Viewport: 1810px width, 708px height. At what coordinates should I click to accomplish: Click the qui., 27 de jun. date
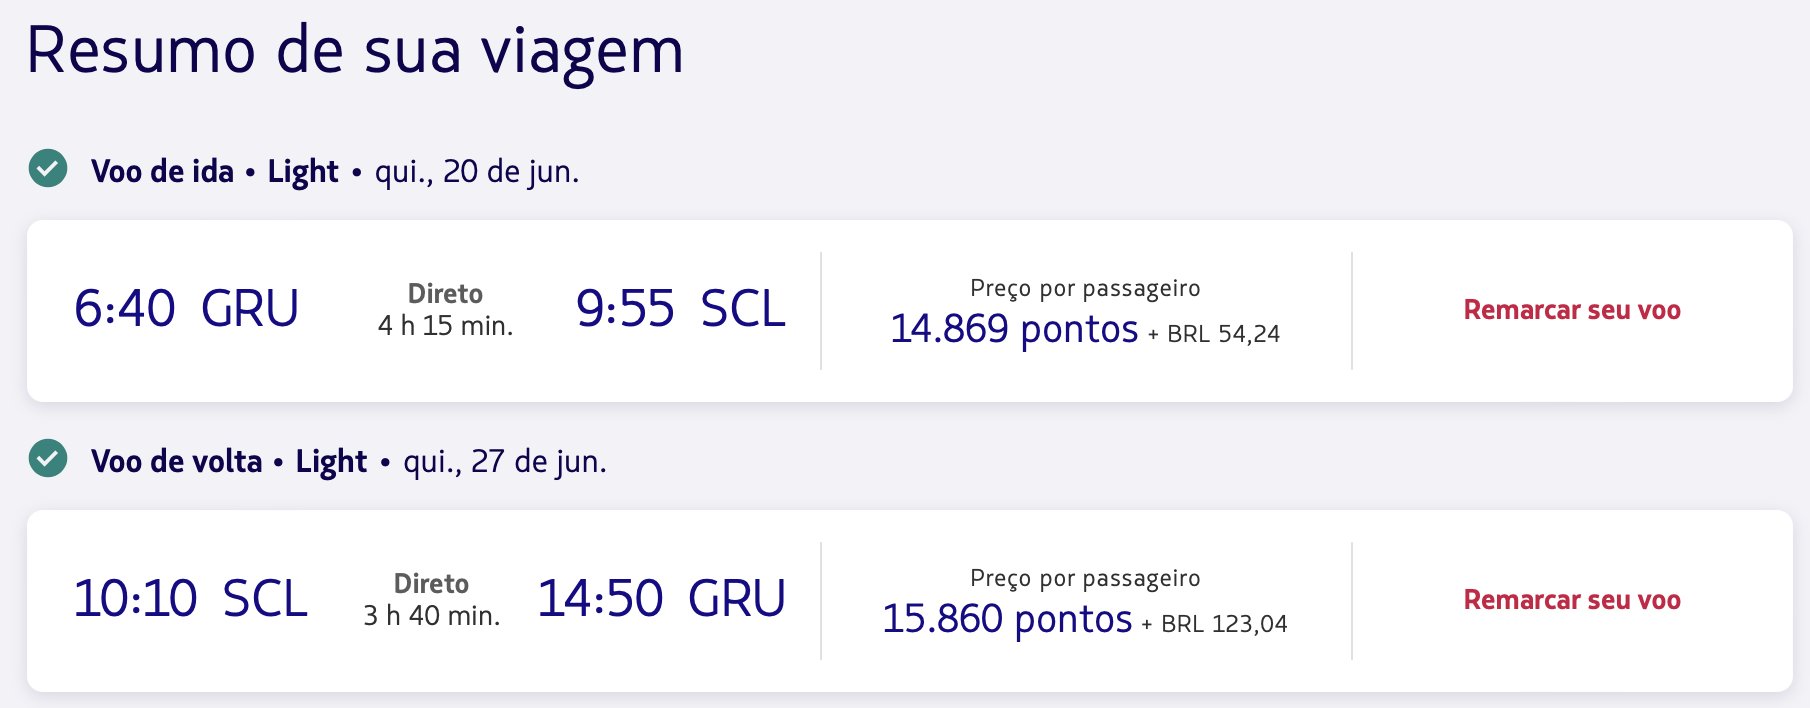point(505,462)
